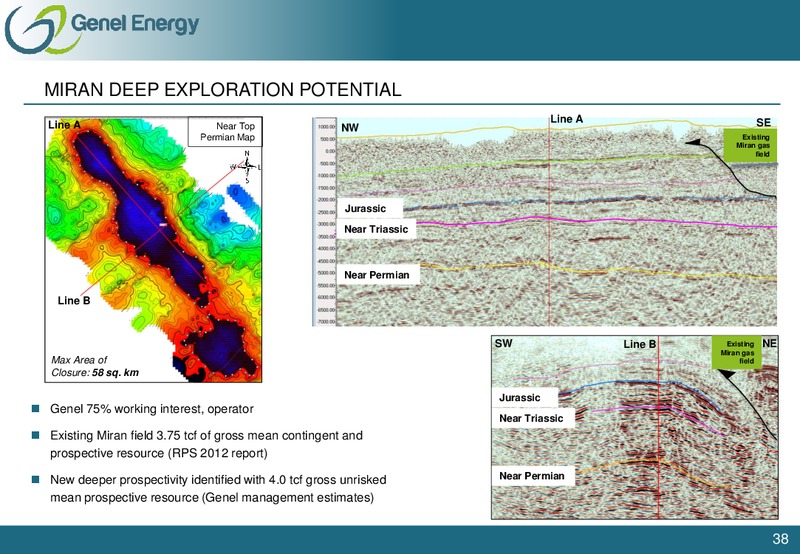
Task: Click the '1000.00' depth value on the Line A axis
Action: [x=326, y=127]
